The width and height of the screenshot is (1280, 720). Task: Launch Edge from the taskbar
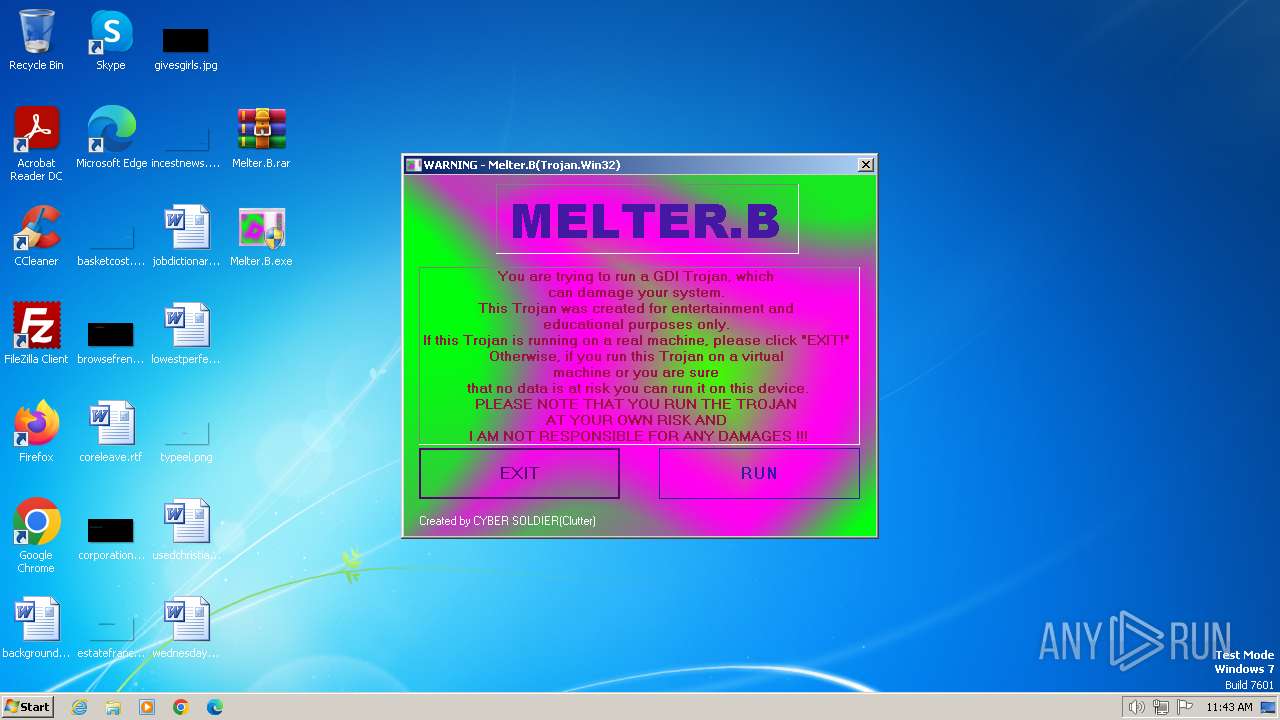[x=215, y=707]
